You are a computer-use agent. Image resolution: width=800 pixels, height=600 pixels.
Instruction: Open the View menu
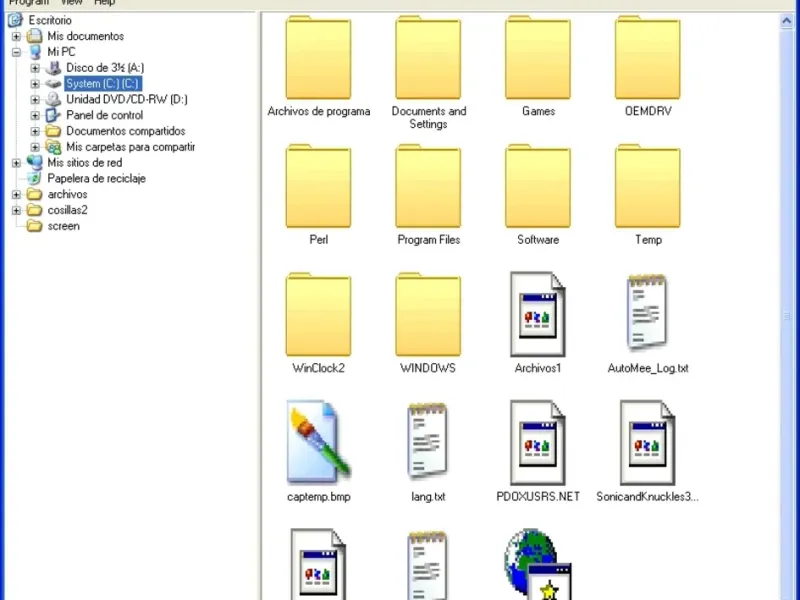pos(71,3)
